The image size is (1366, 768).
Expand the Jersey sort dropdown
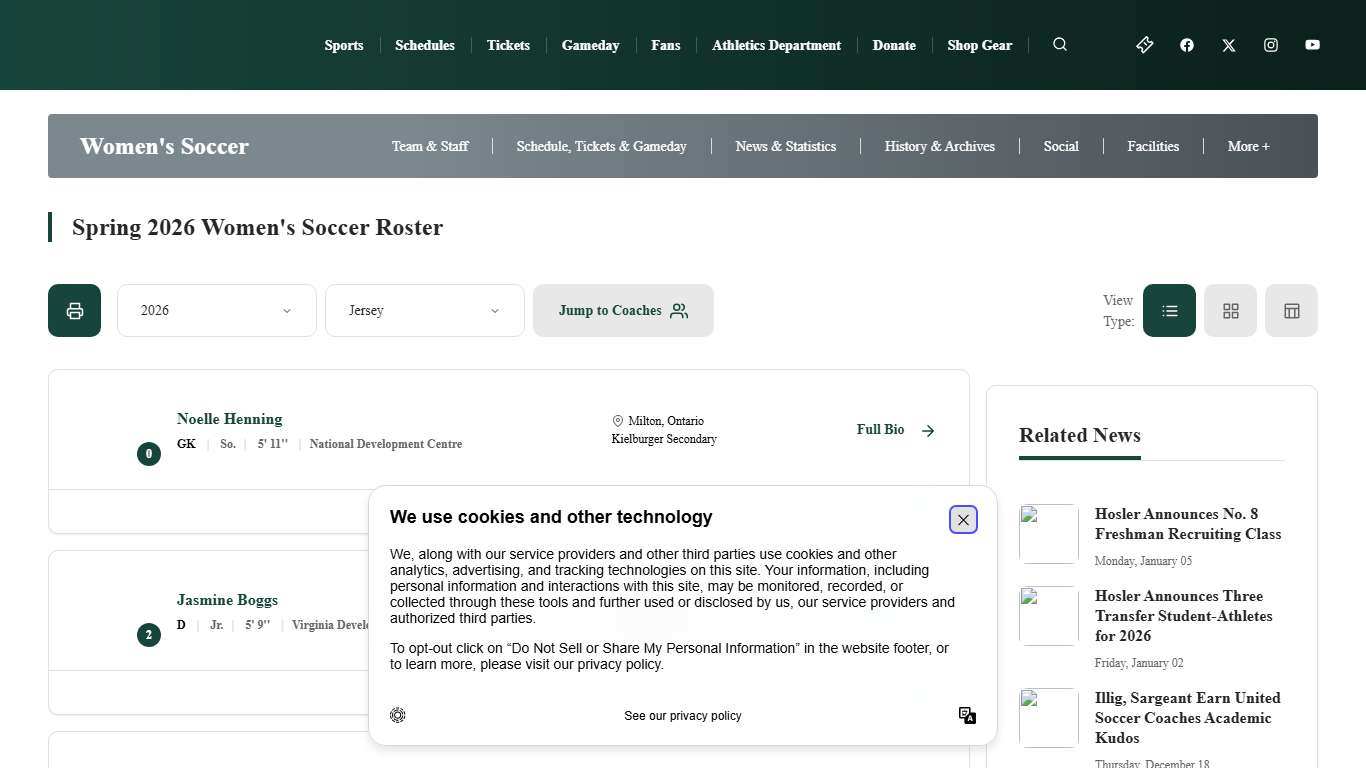(424, 311)
